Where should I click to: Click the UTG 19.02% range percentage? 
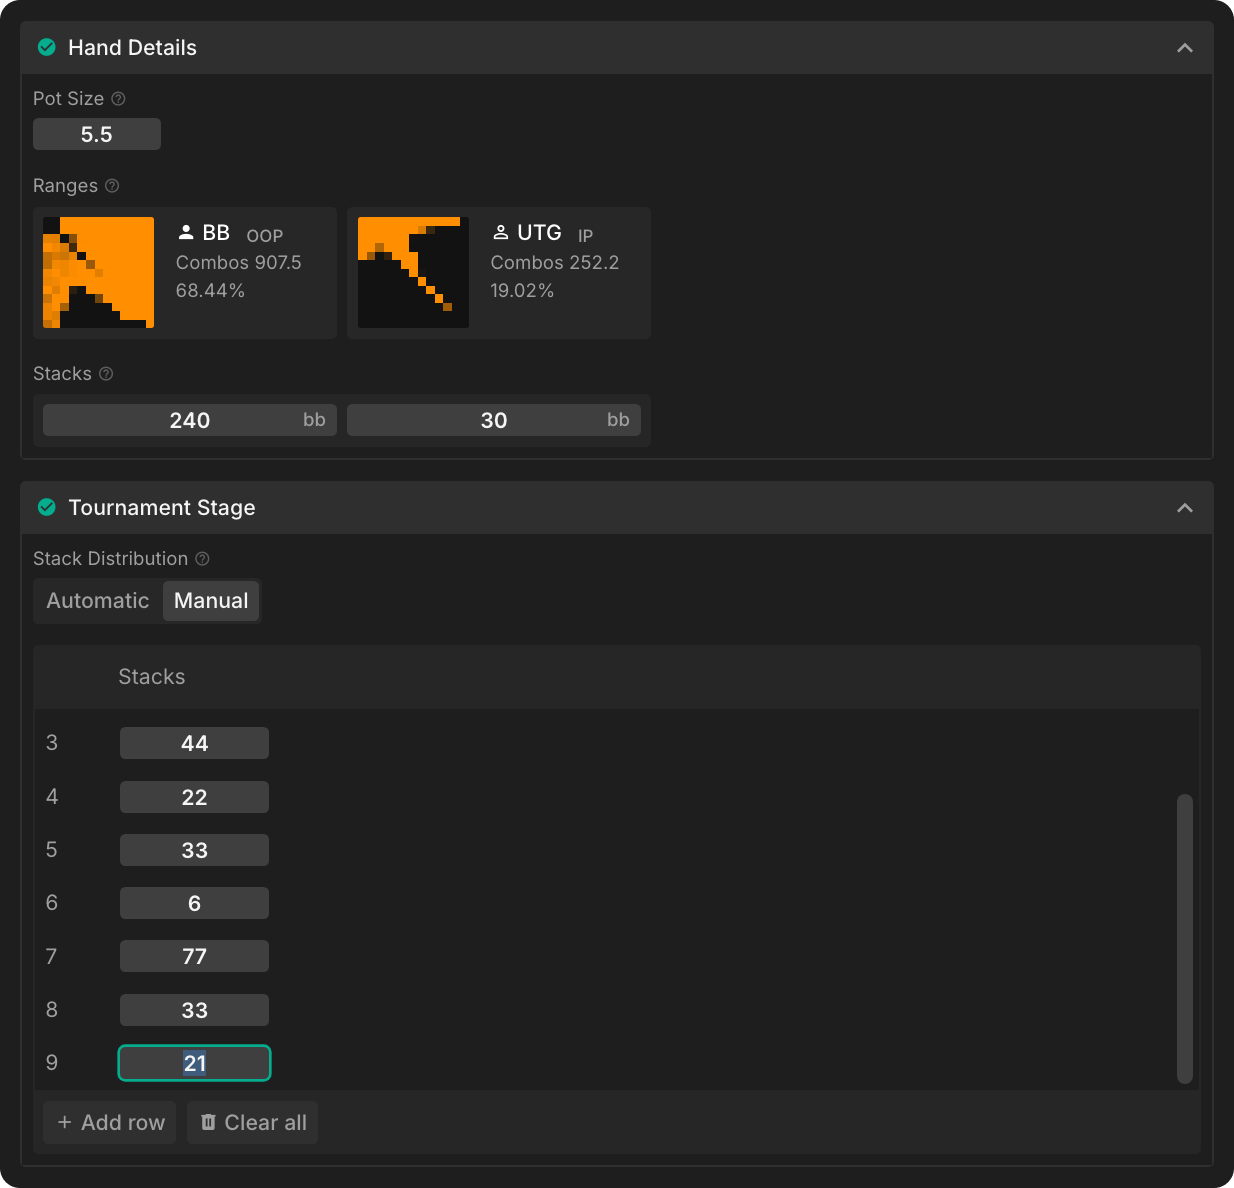click(522, 290)
